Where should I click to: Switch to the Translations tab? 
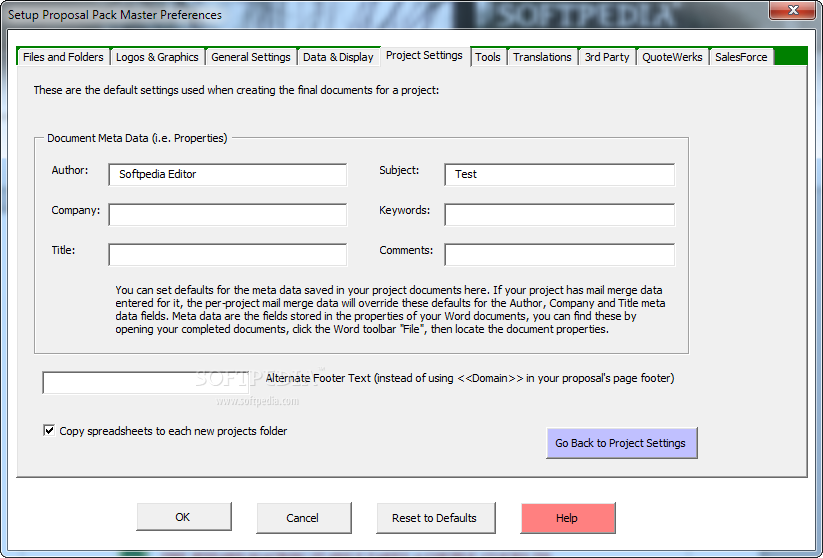[542, 57]
